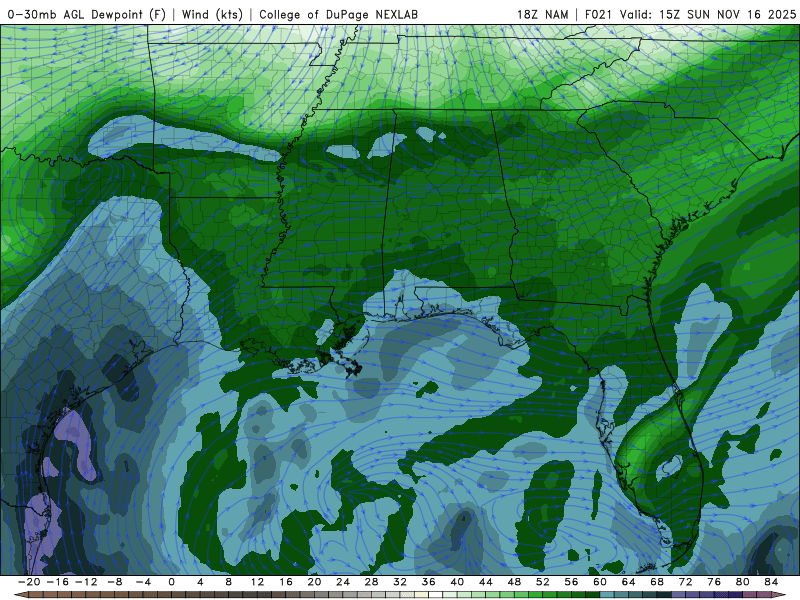This screenshot has width=800, height=600.
Task: Select the '18Z NAM' model run label
Action: [543, 15]
